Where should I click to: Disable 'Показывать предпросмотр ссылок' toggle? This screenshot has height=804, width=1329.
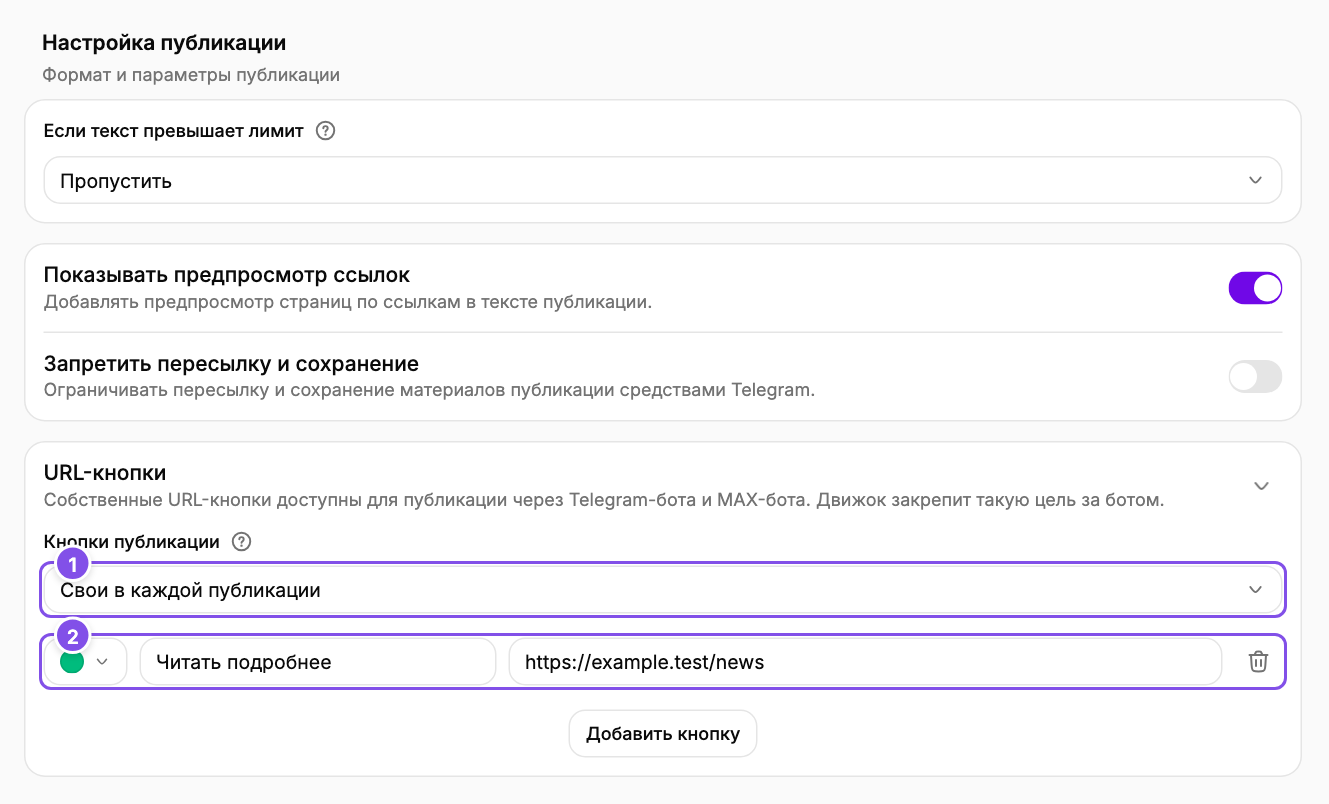coord(1255,288)
